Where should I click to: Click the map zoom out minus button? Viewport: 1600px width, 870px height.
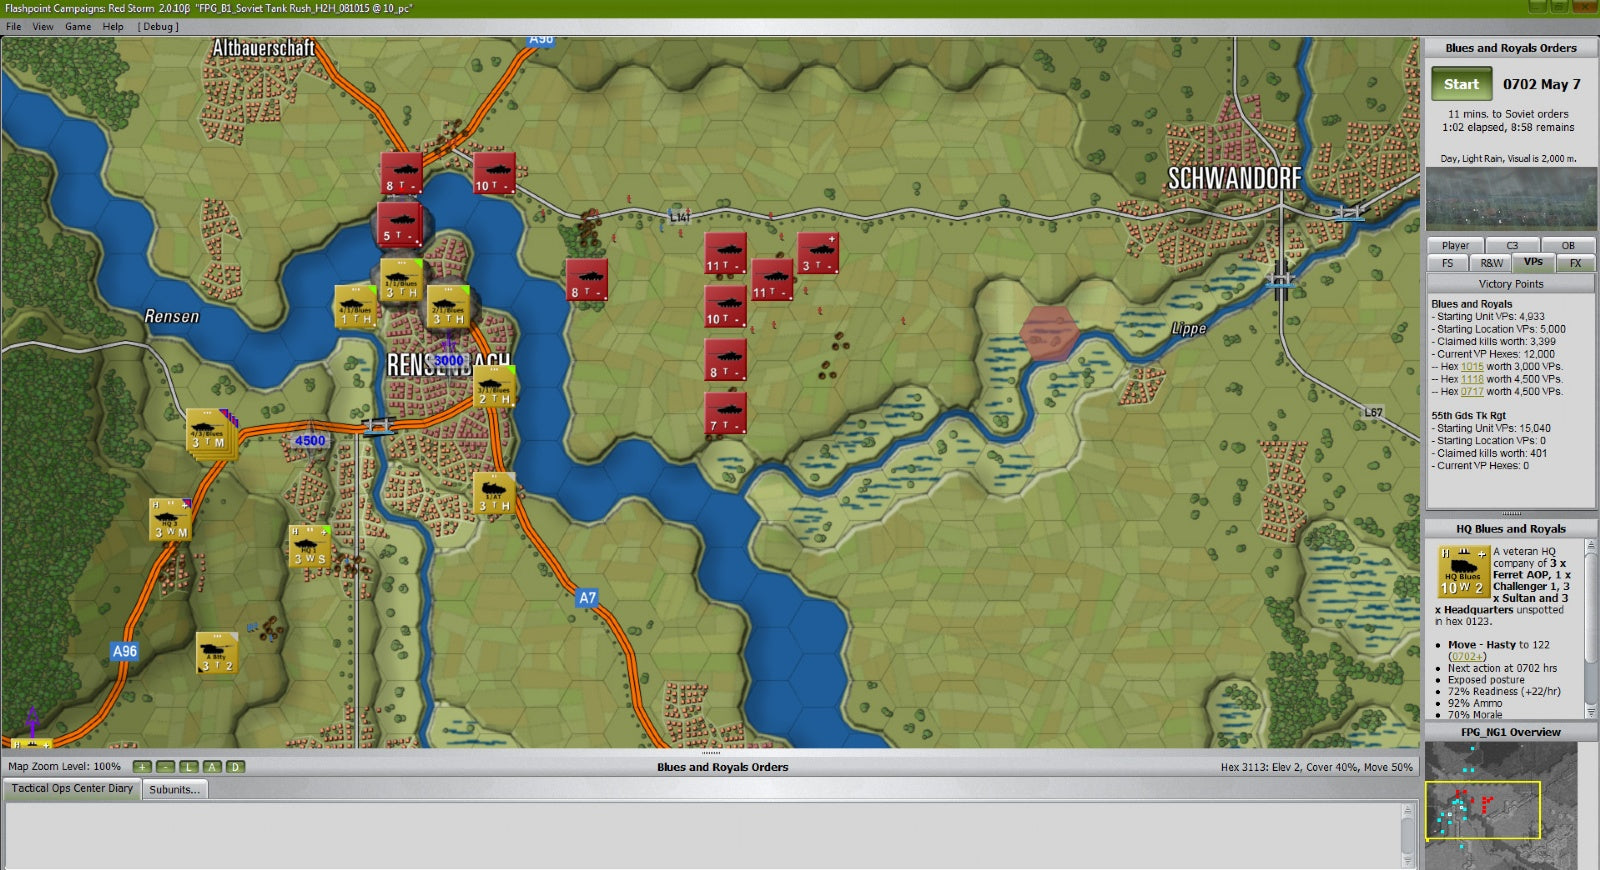pyautogui.click(x=165, y=767)
